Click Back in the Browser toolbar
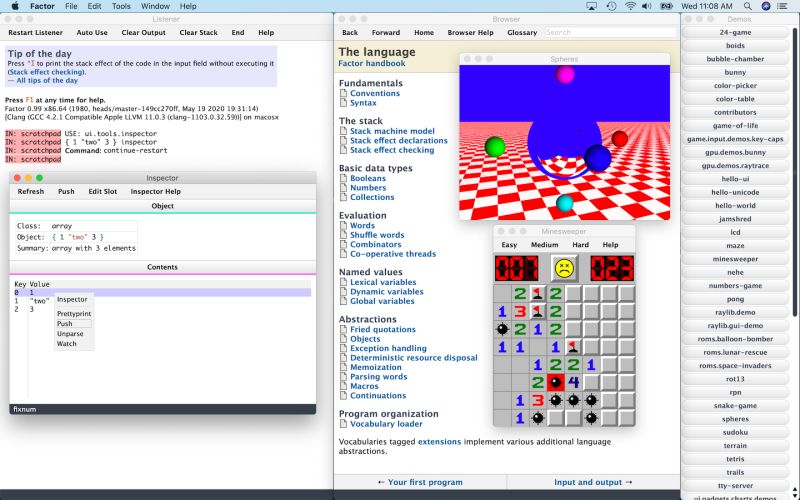Viewport: 800px width, 500px height. [x=350, y=33]
